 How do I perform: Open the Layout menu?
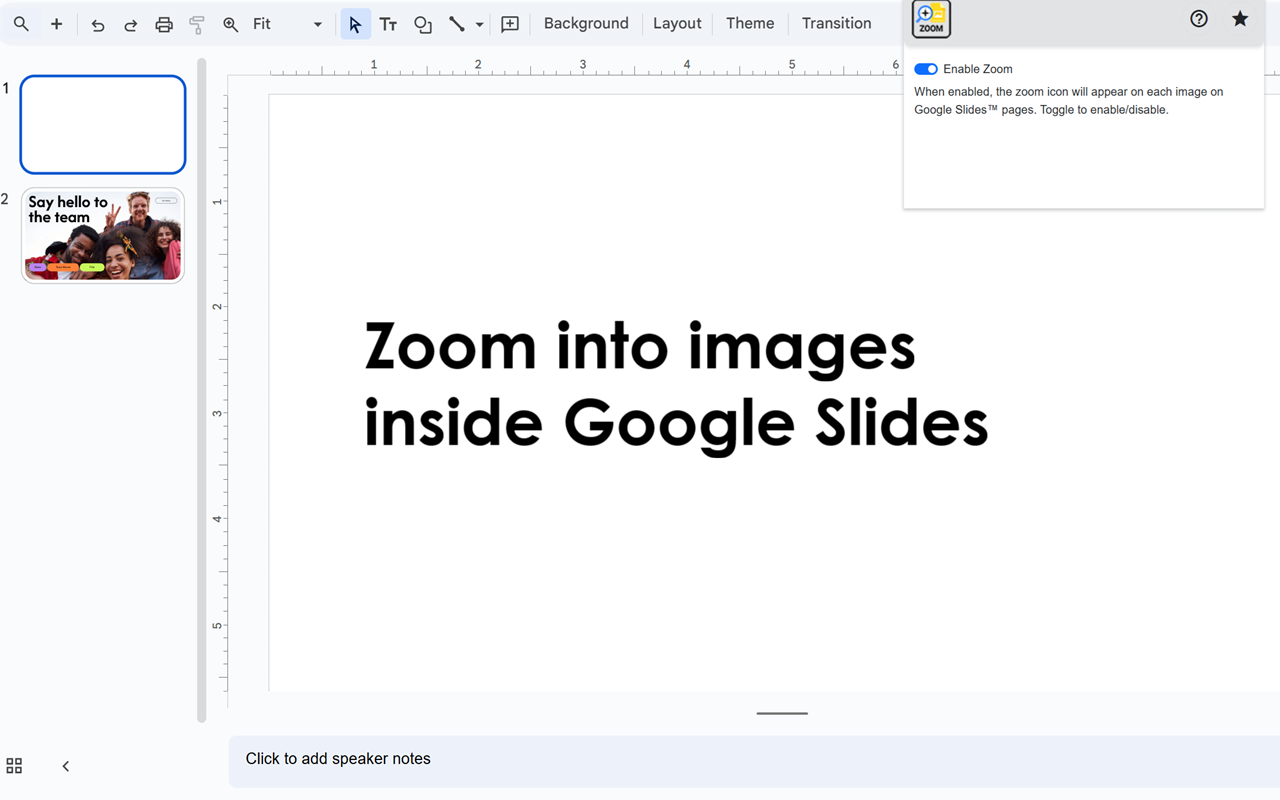click(677, 23)
